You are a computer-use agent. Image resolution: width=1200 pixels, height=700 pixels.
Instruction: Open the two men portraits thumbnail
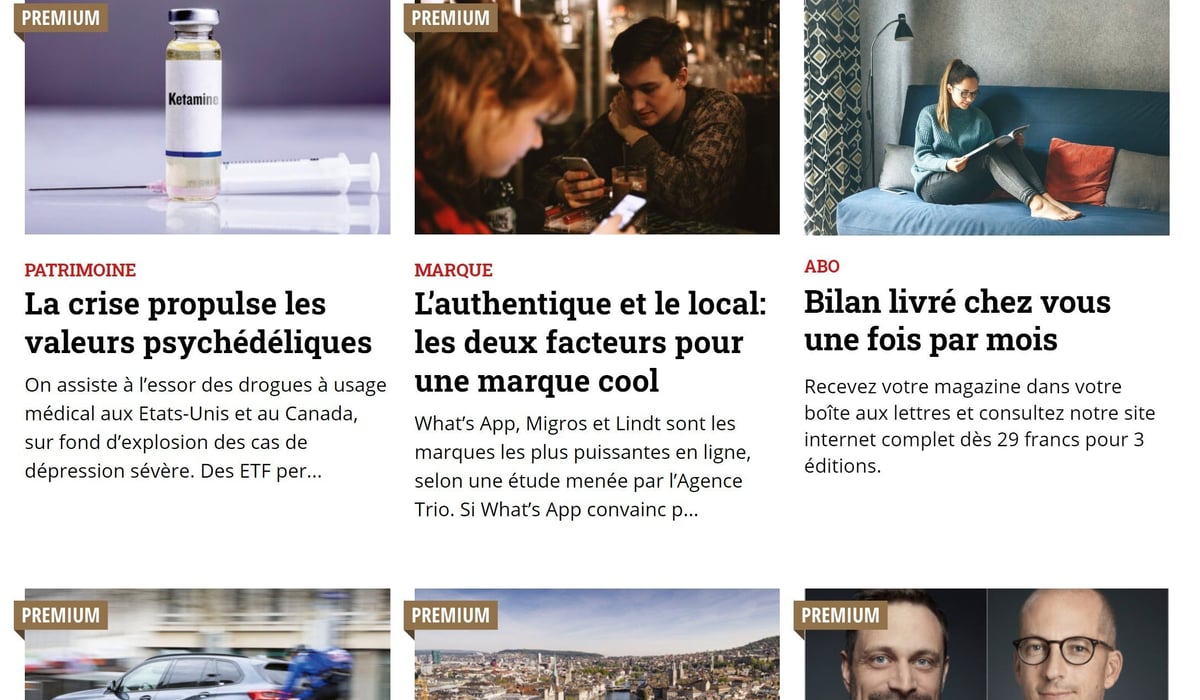(987, 644)
